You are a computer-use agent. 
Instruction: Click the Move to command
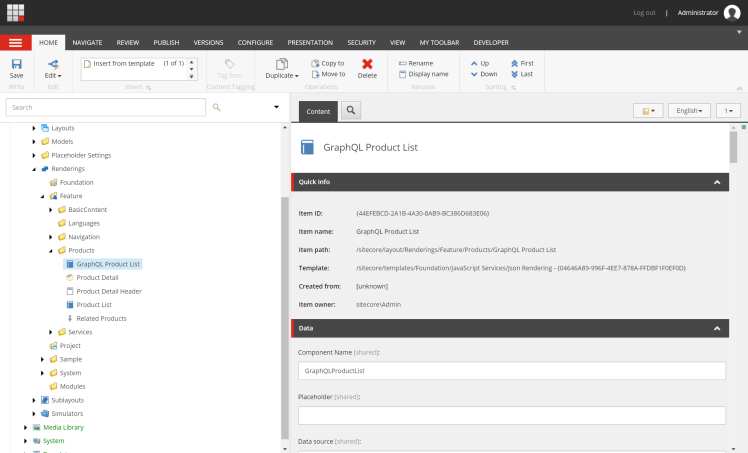(327, 74)
